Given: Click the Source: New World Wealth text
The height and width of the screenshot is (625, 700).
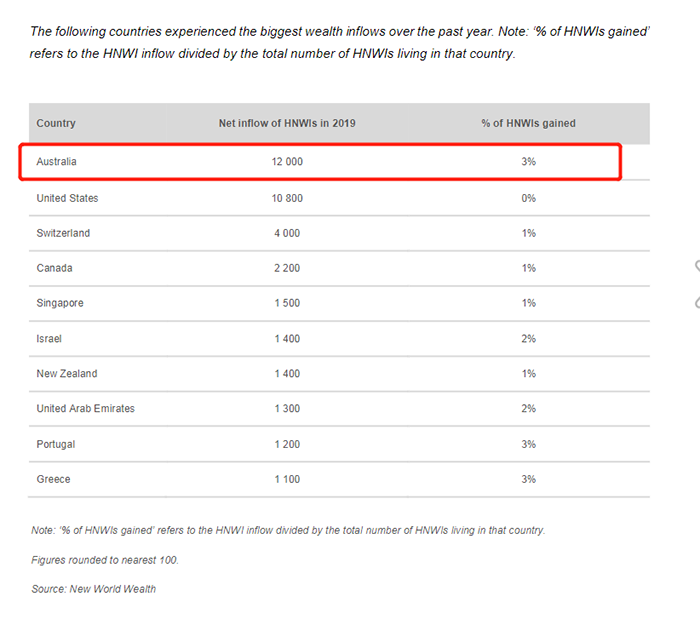Looking at the screenshot, I should pyautogui.click(x=94, y=589).
